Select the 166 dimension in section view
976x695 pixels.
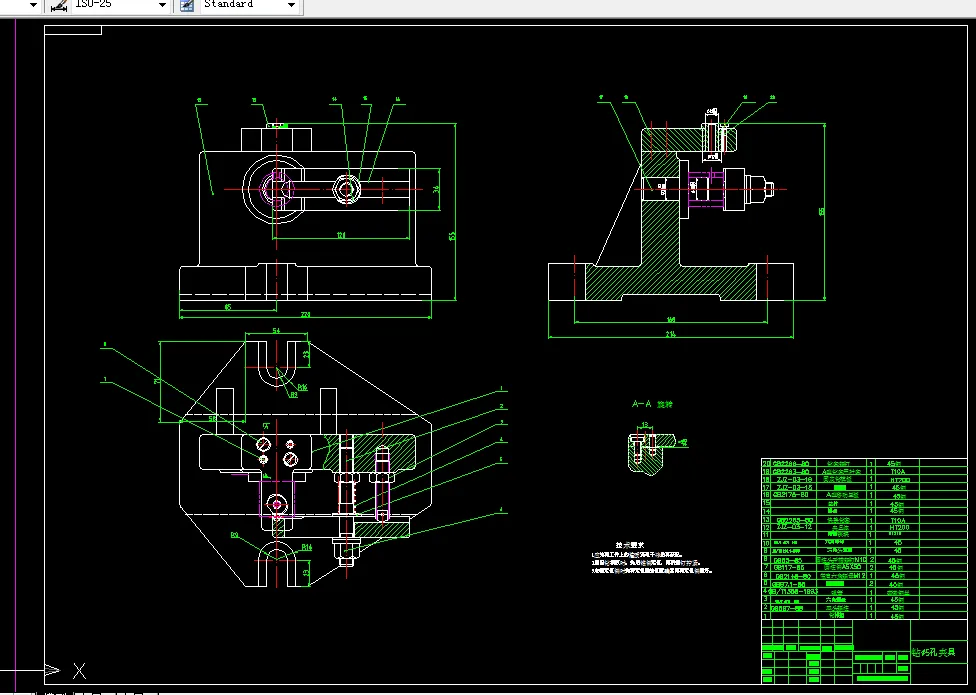pyautogui.click(x=671, y=320)
